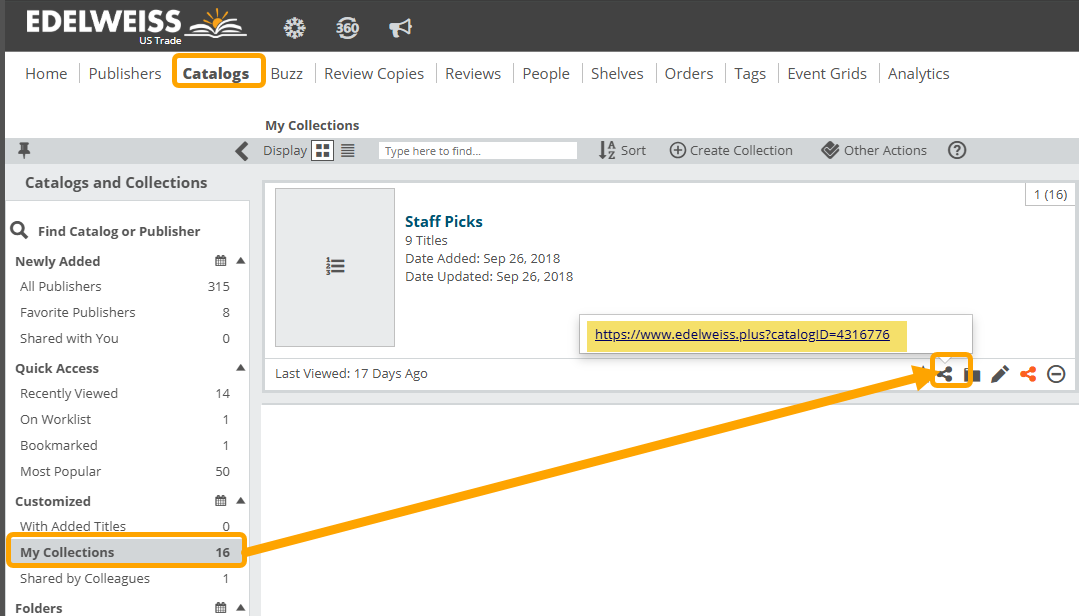
Task: Switch to grid display view
Action: tap(323, 150)
